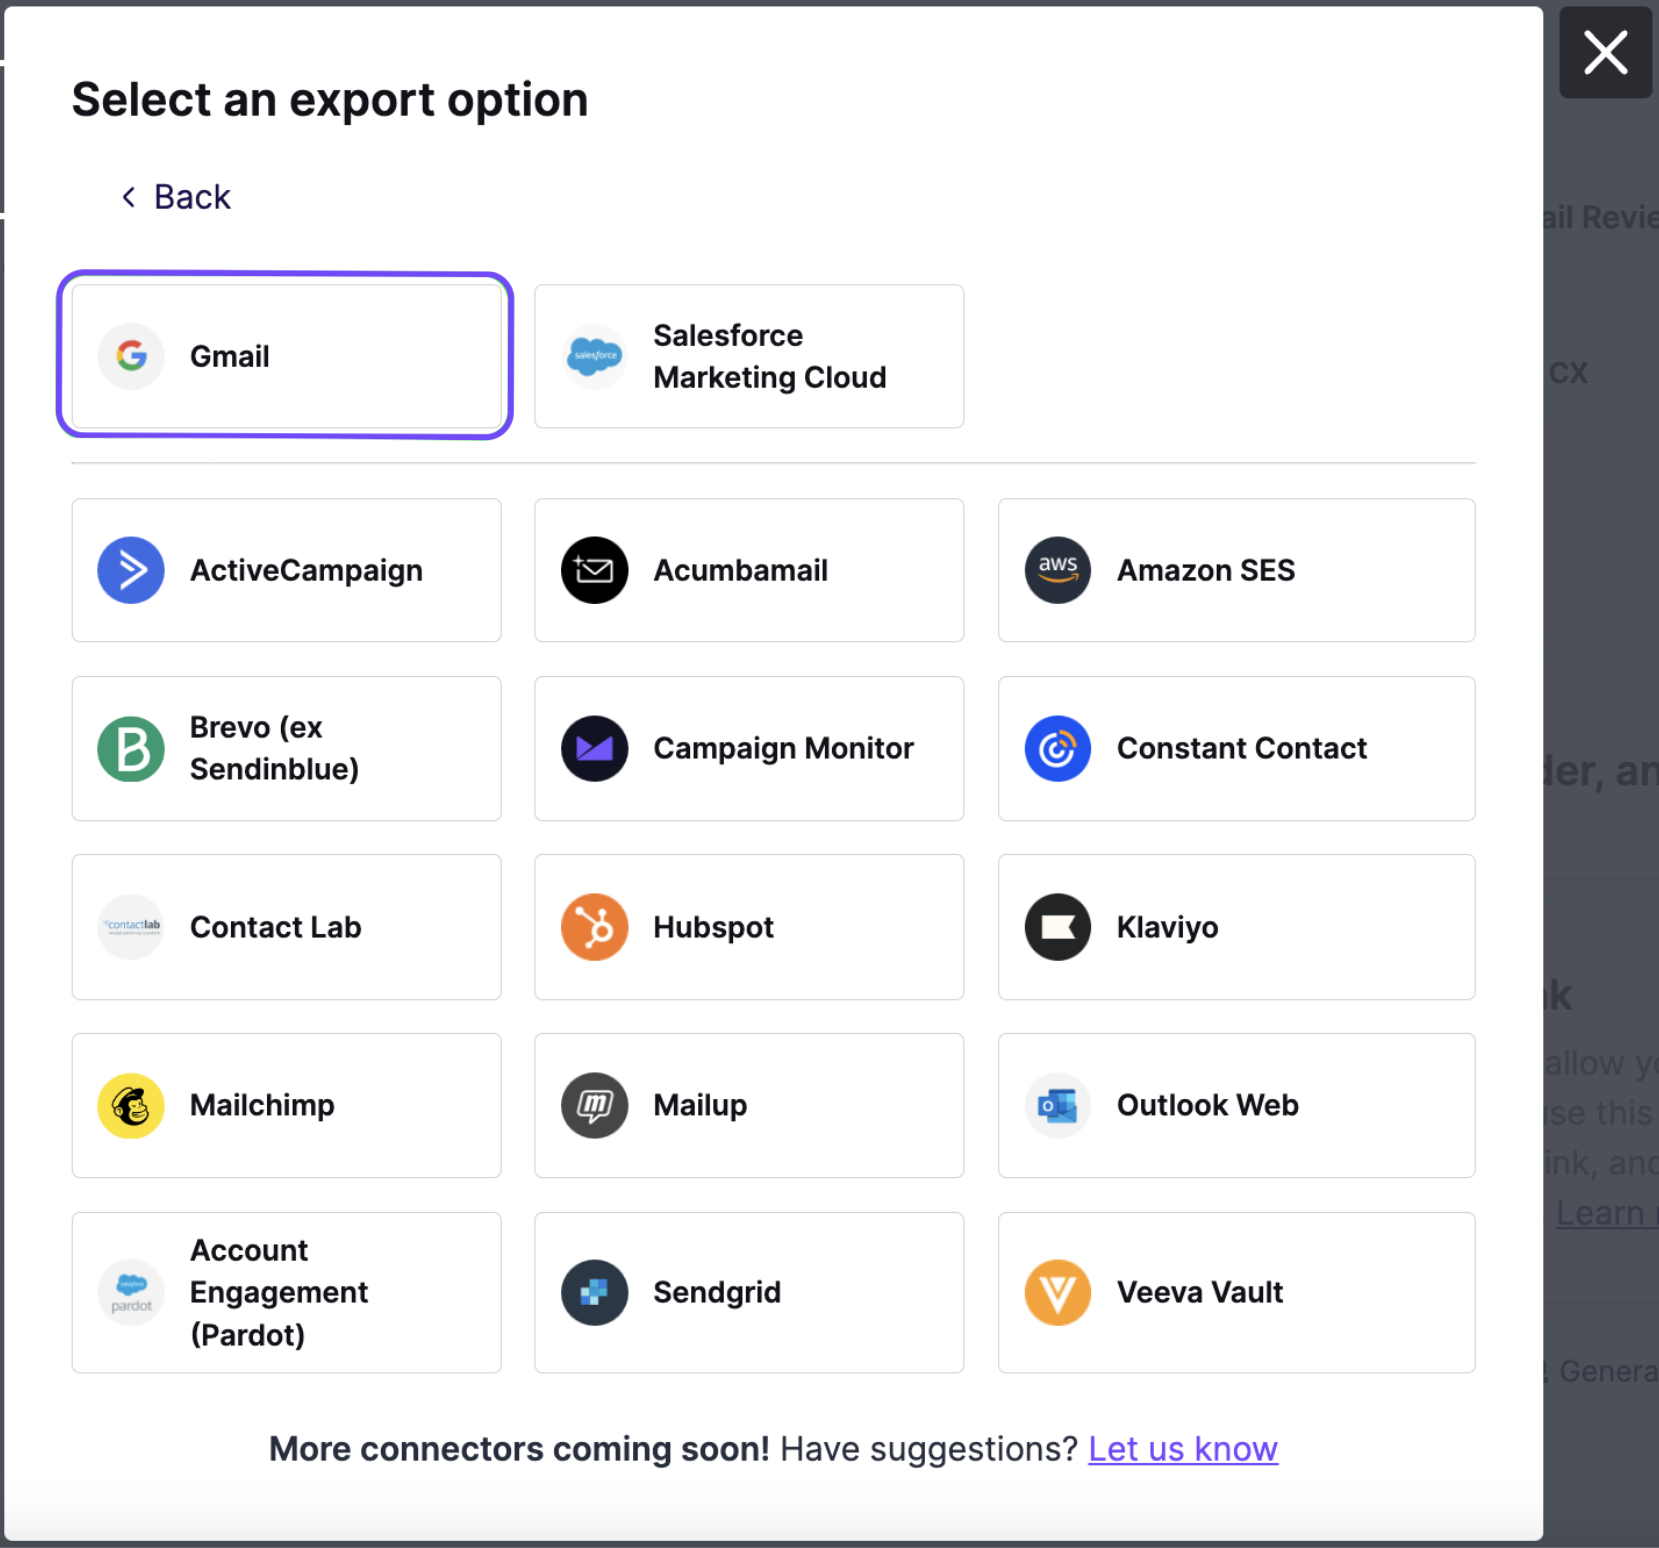Select Account Engagement (Pardot) label
Screen dimensions: 1659x1548
click(279, 1292)
